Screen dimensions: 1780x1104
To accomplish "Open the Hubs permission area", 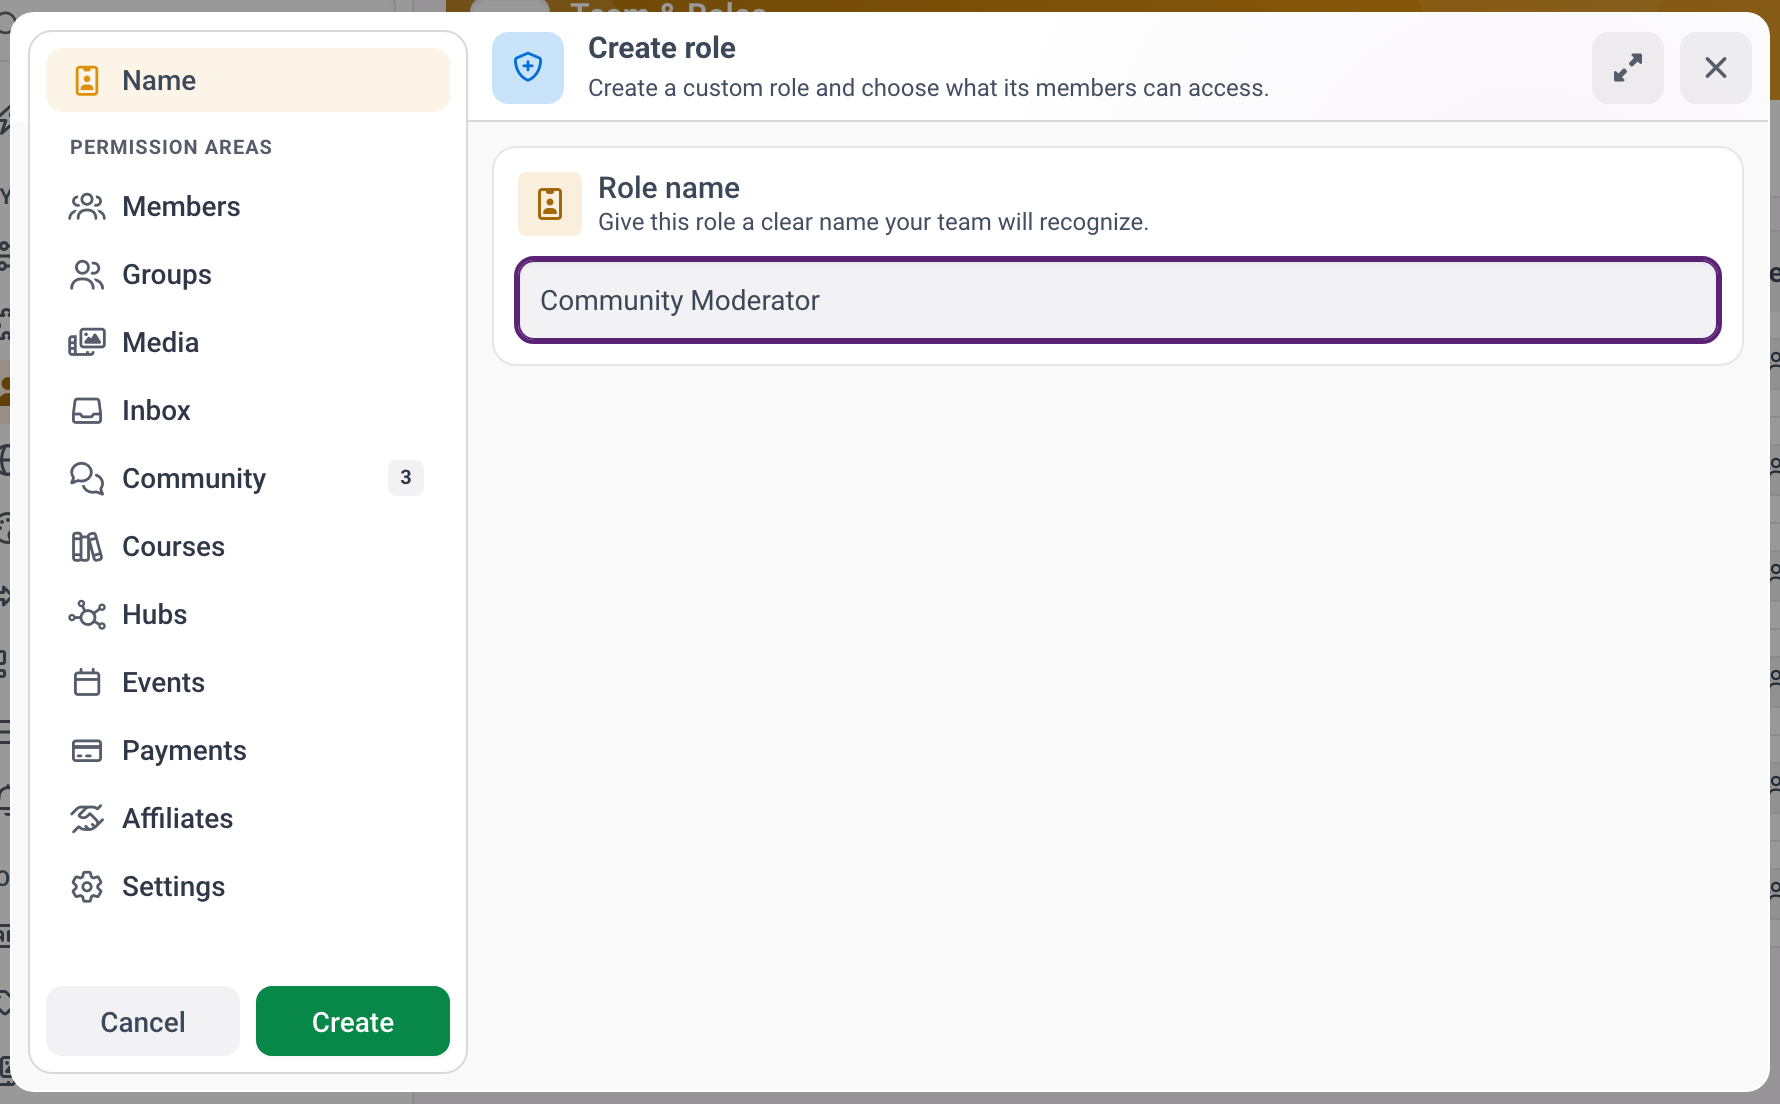I will point(248,615).
